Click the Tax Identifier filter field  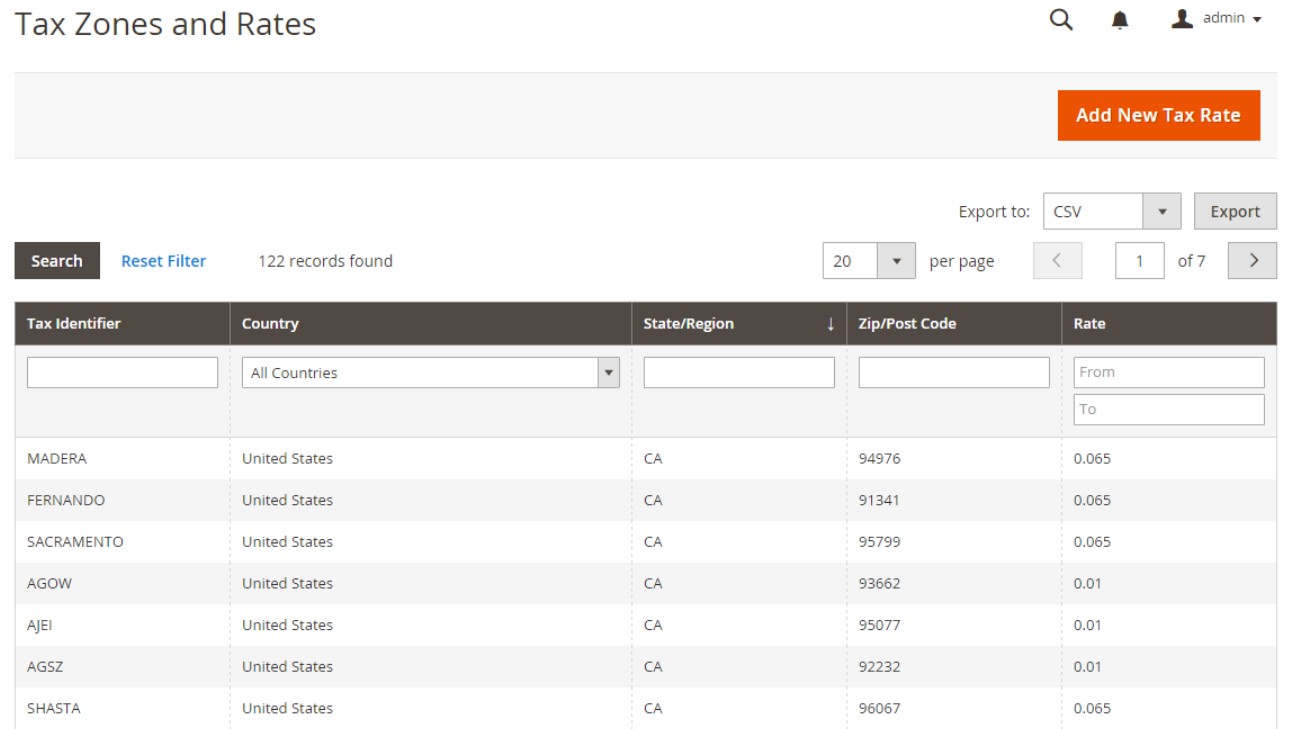(122, 373)
